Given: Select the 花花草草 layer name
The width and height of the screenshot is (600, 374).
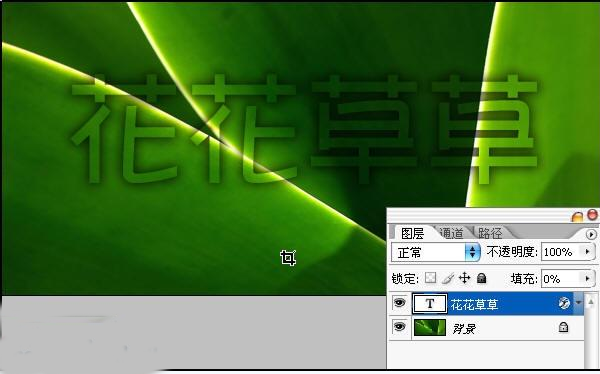Looking at the screenshot, I should click(x=474, y=305).
